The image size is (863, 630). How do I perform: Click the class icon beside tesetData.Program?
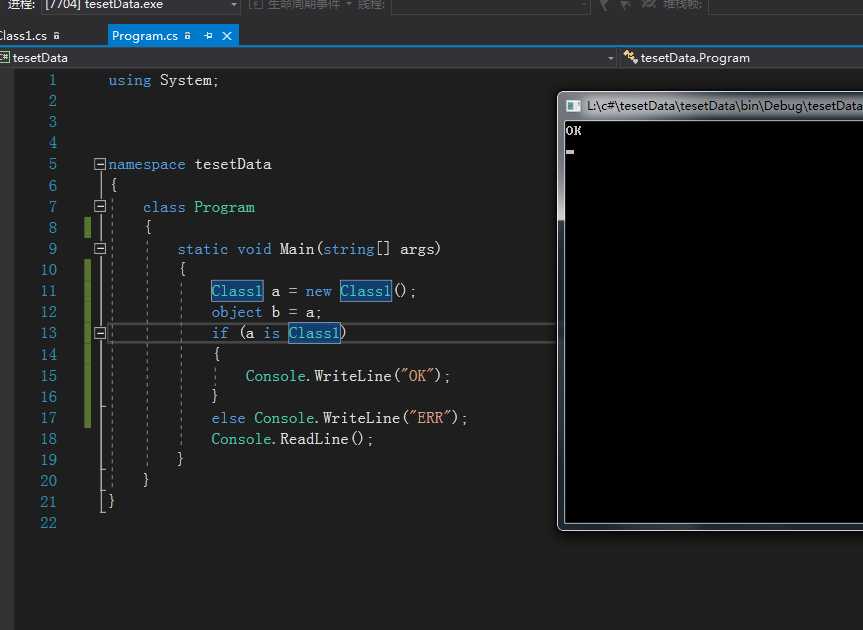[x=630, y=57]
